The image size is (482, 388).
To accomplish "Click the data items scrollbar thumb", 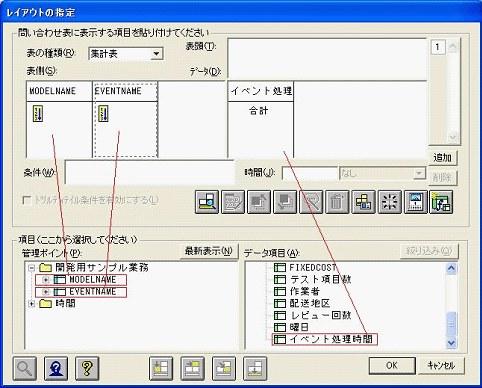I will click(451, 324).
